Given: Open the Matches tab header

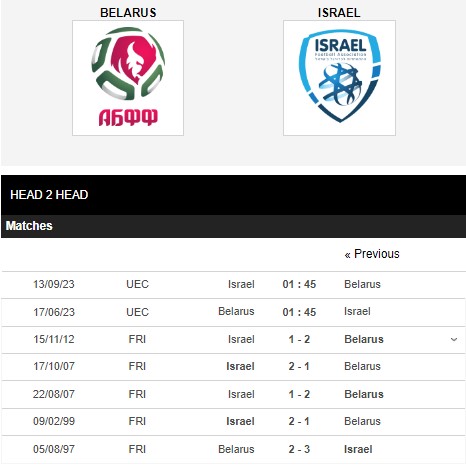Looking at the screenshot, I should click(29, 226).
